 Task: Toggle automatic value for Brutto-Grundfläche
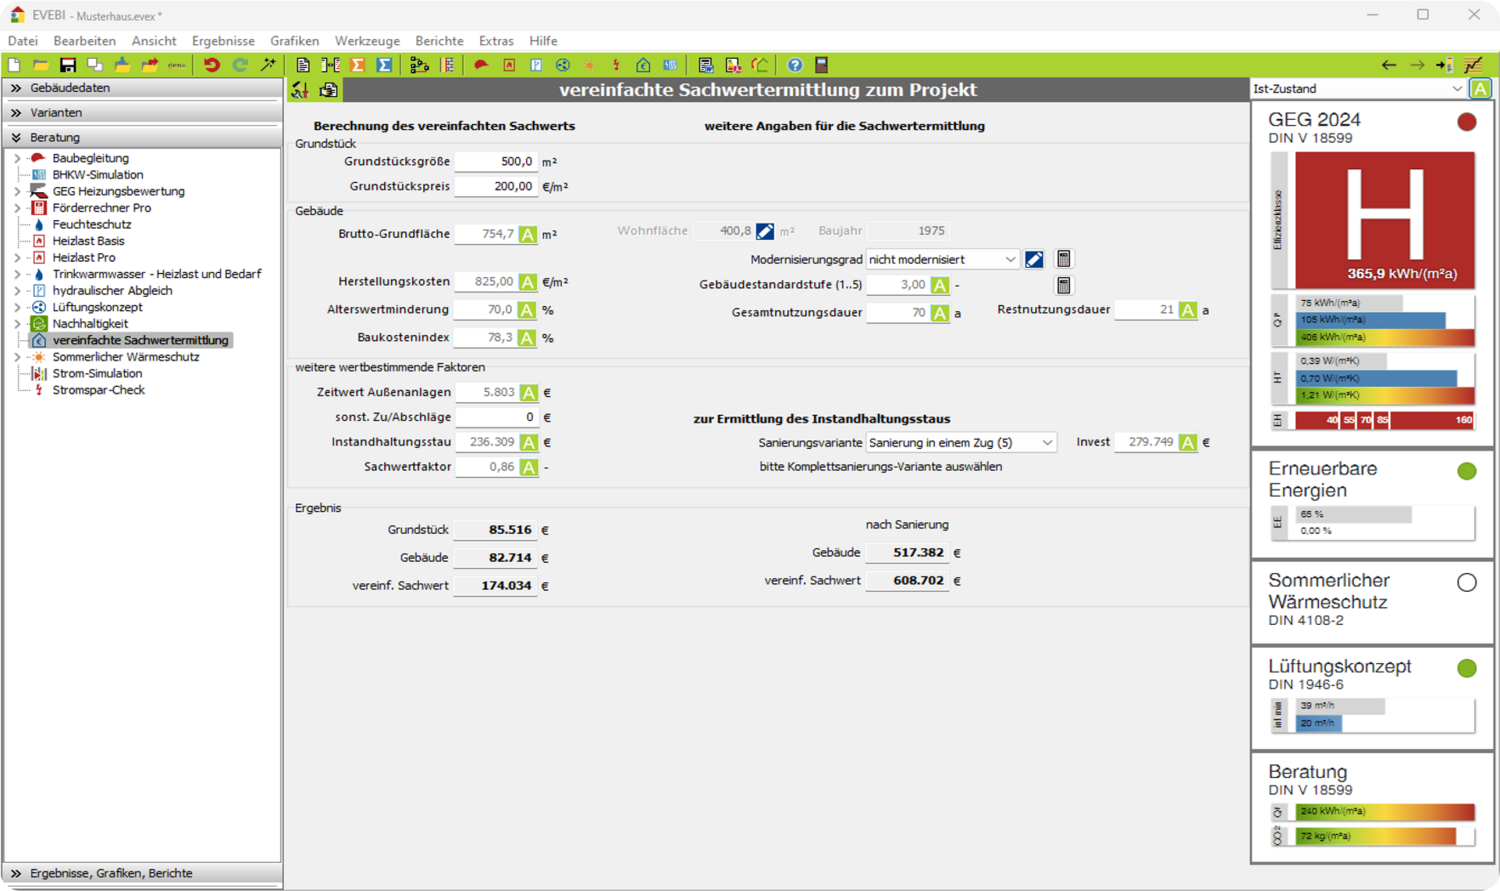click(x=527, y=234)
